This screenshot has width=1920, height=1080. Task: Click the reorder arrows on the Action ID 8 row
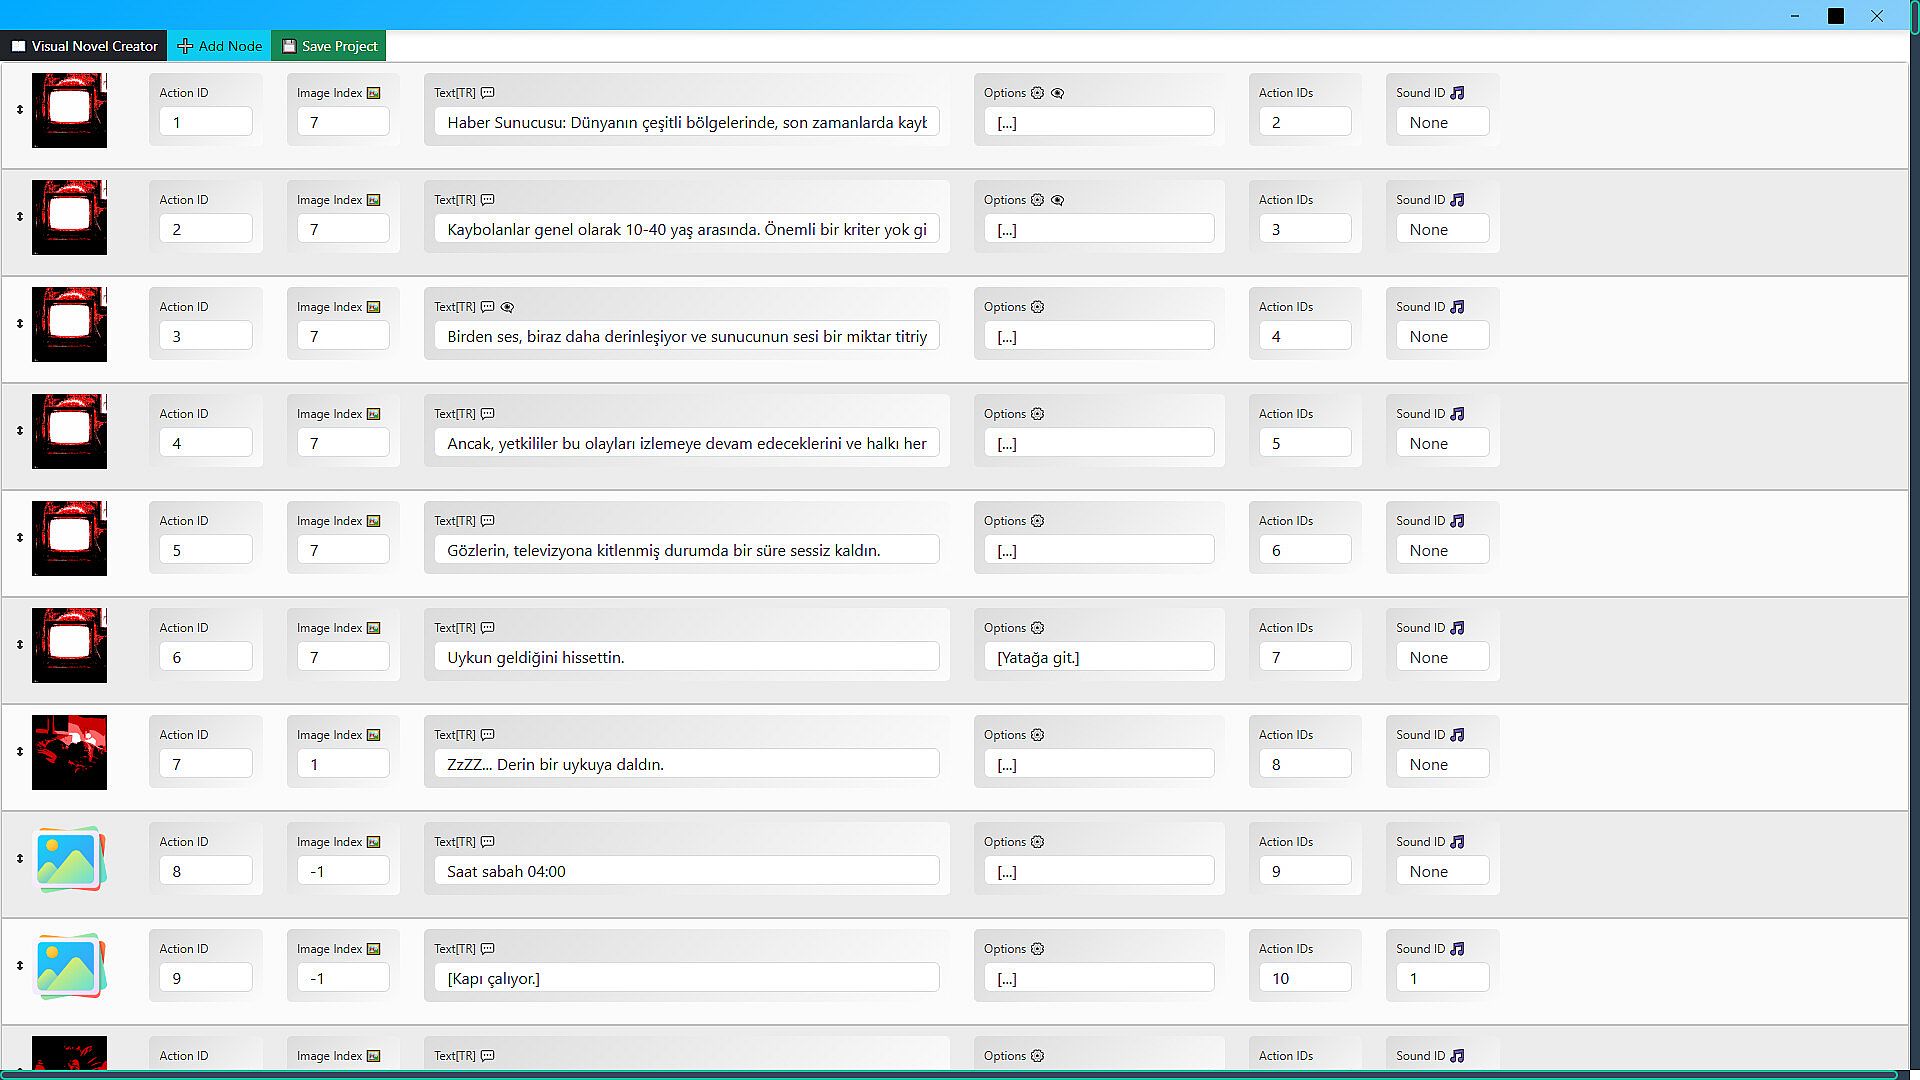[19, 859]
